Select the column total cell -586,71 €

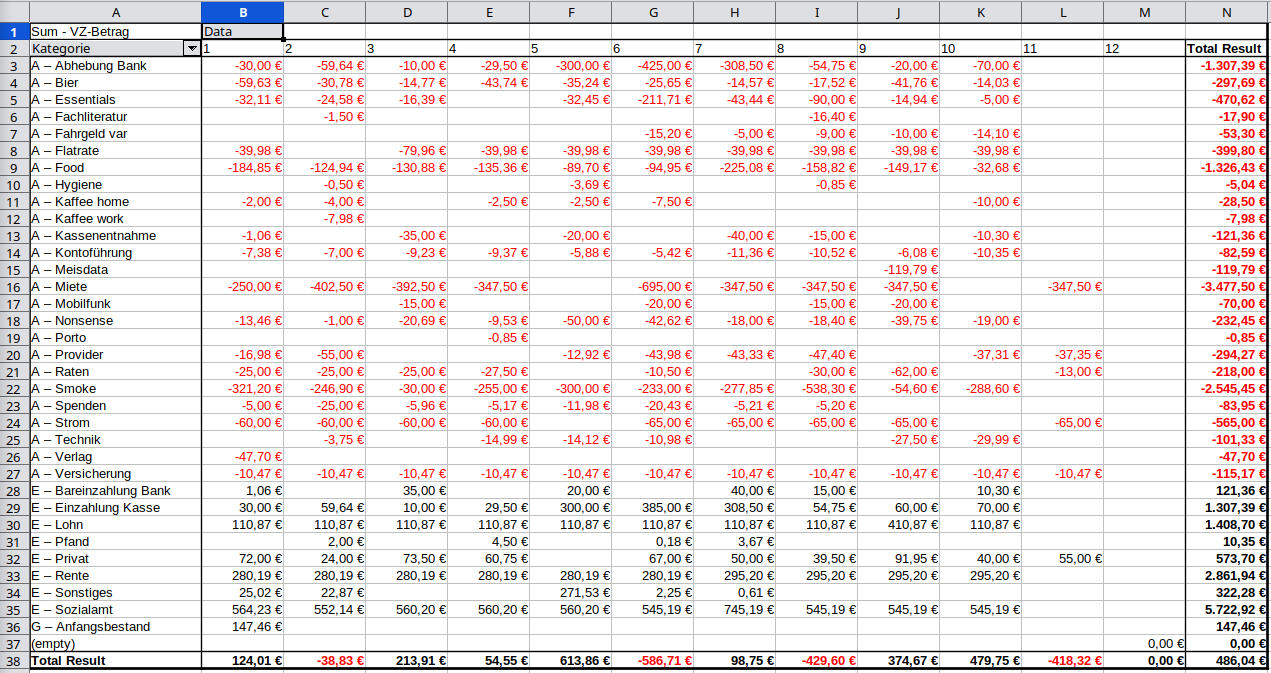[x=652, y=661]
